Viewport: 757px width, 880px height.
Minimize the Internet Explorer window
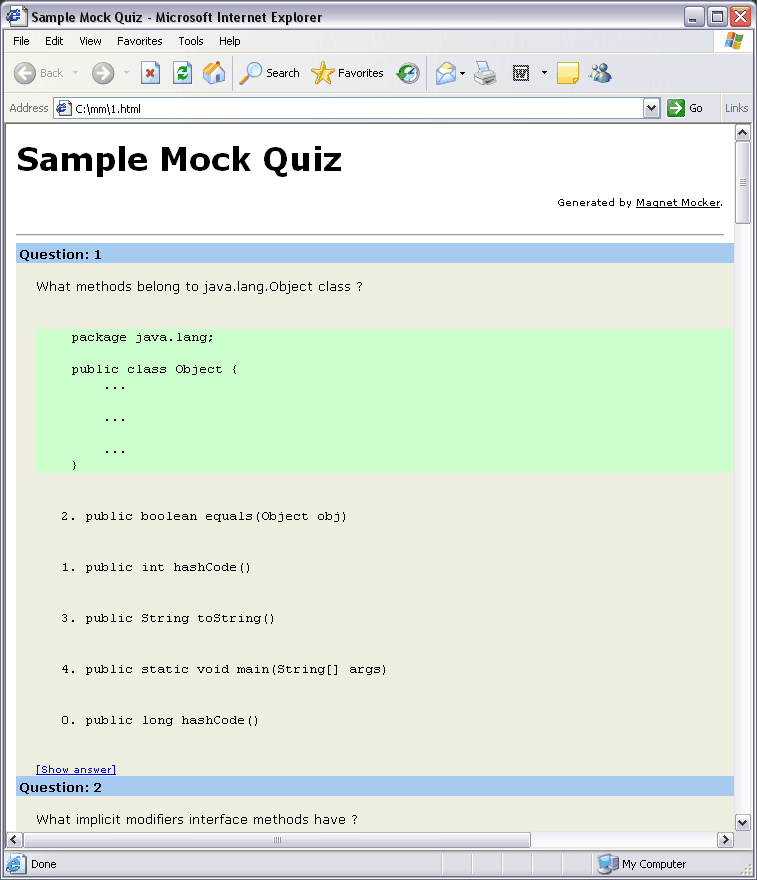point(694,17)
